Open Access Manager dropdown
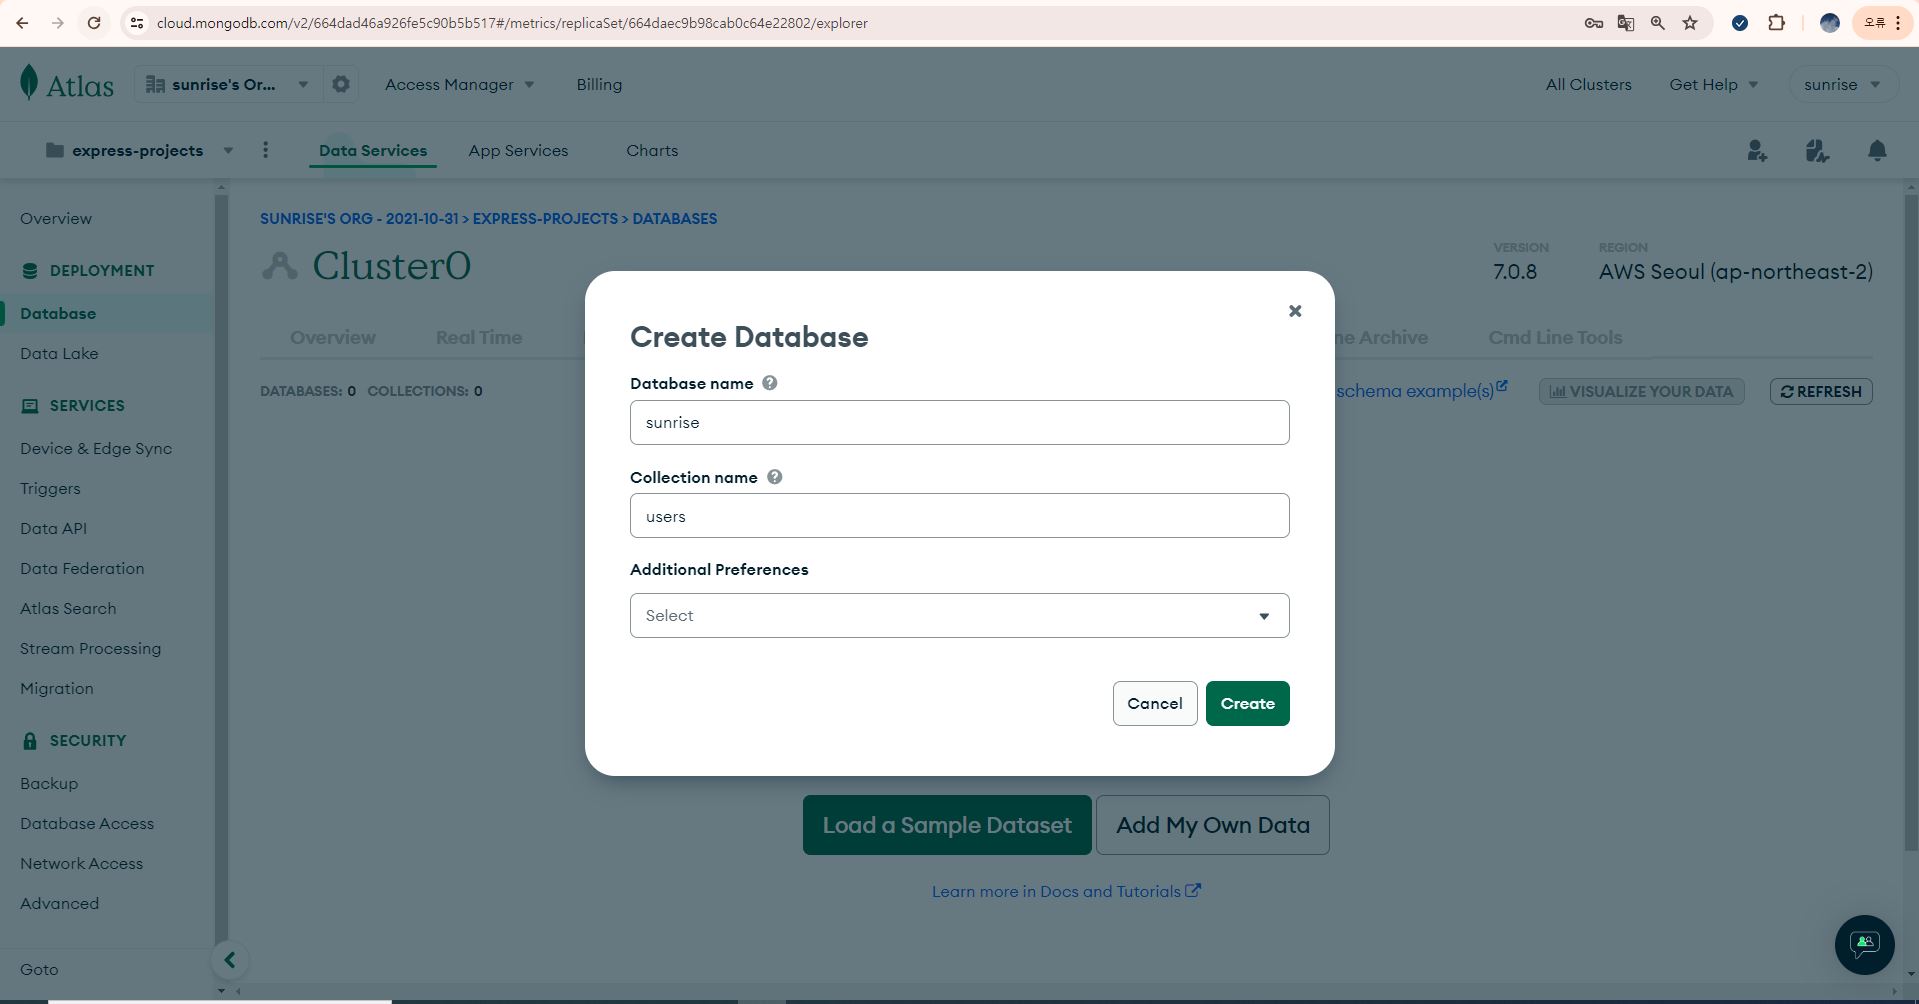The height and width of the screenshot is (1004, 1919). (459, 84)
